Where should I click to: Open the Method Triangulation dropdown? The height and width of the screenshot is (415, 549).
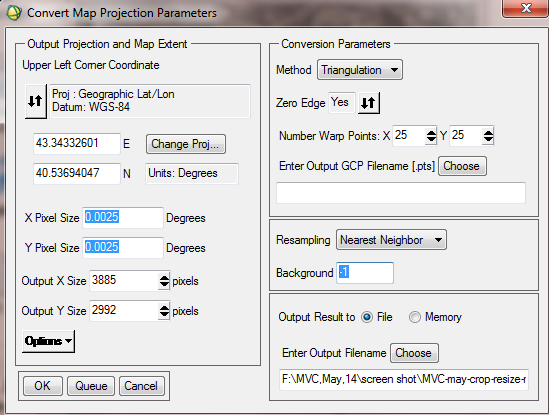(360, 70)
